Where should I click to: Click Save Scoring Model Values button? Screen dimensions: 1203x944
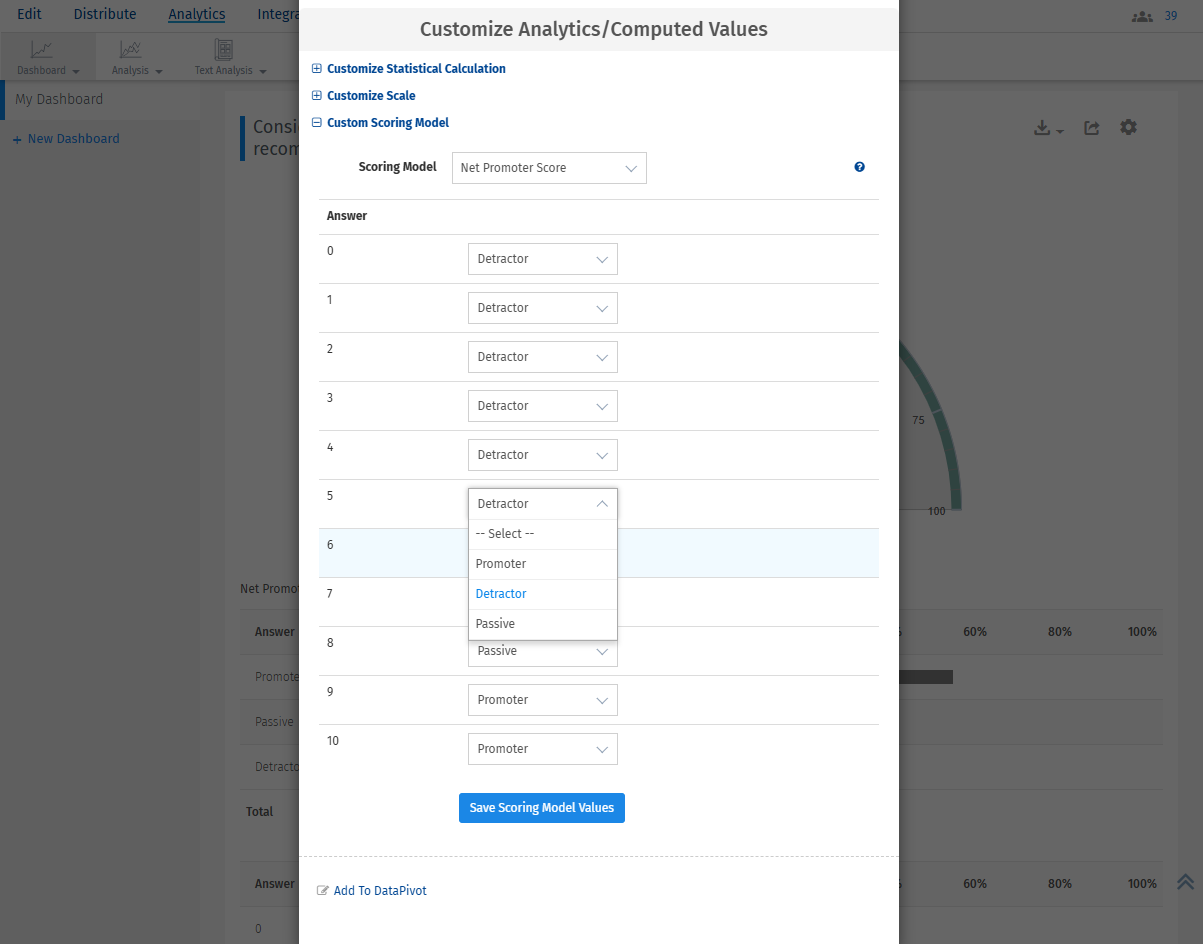point(541,808)
